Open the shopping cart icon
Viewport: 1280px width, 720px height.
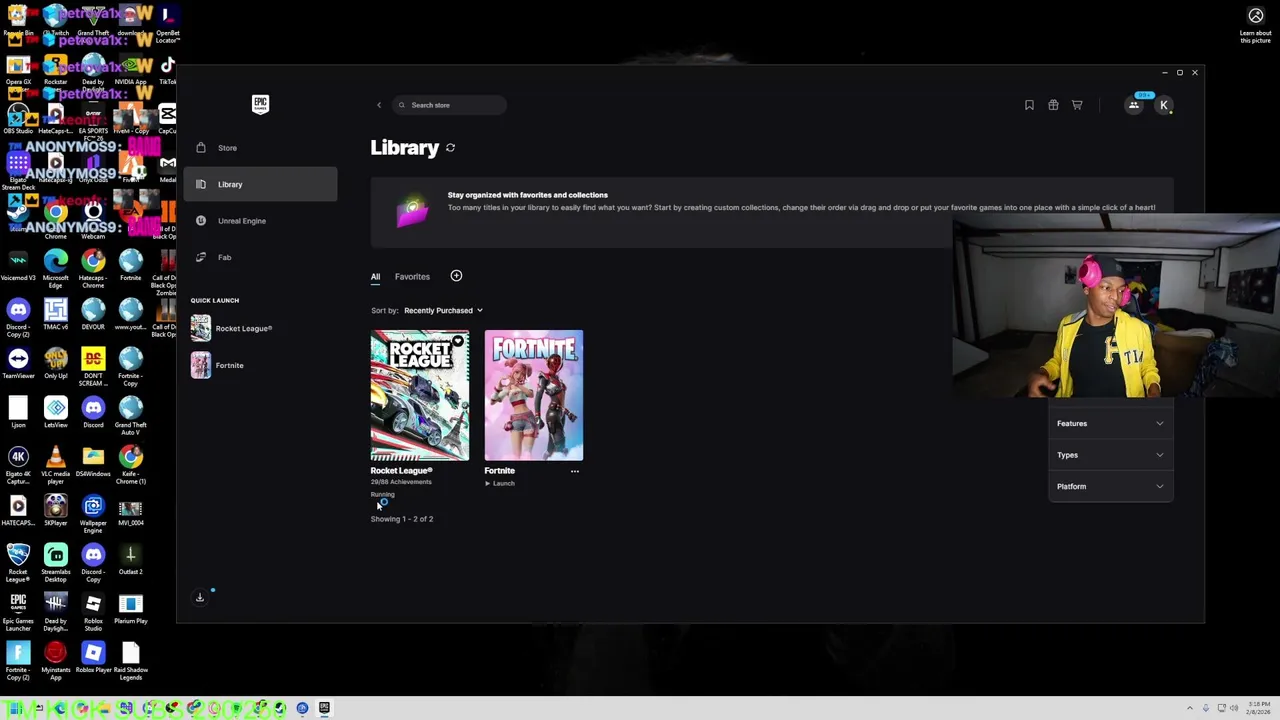click(x=1077, y=105)
